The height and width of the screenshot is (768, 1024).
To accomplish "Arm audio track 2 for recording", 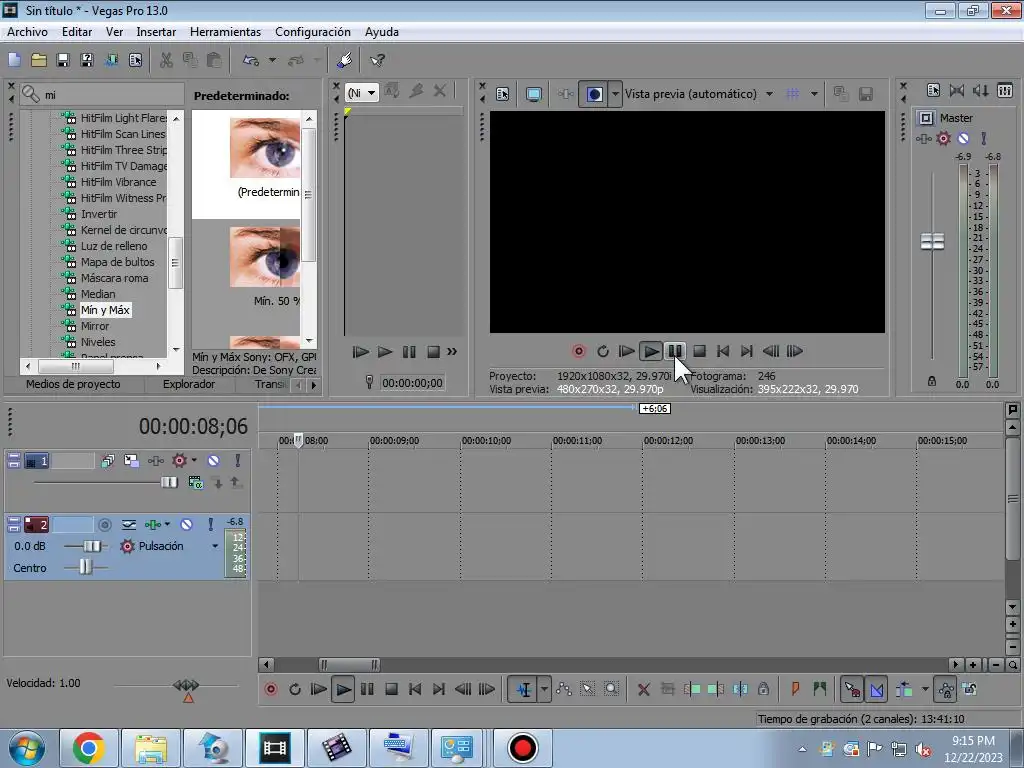I will [x=104, y=524].
